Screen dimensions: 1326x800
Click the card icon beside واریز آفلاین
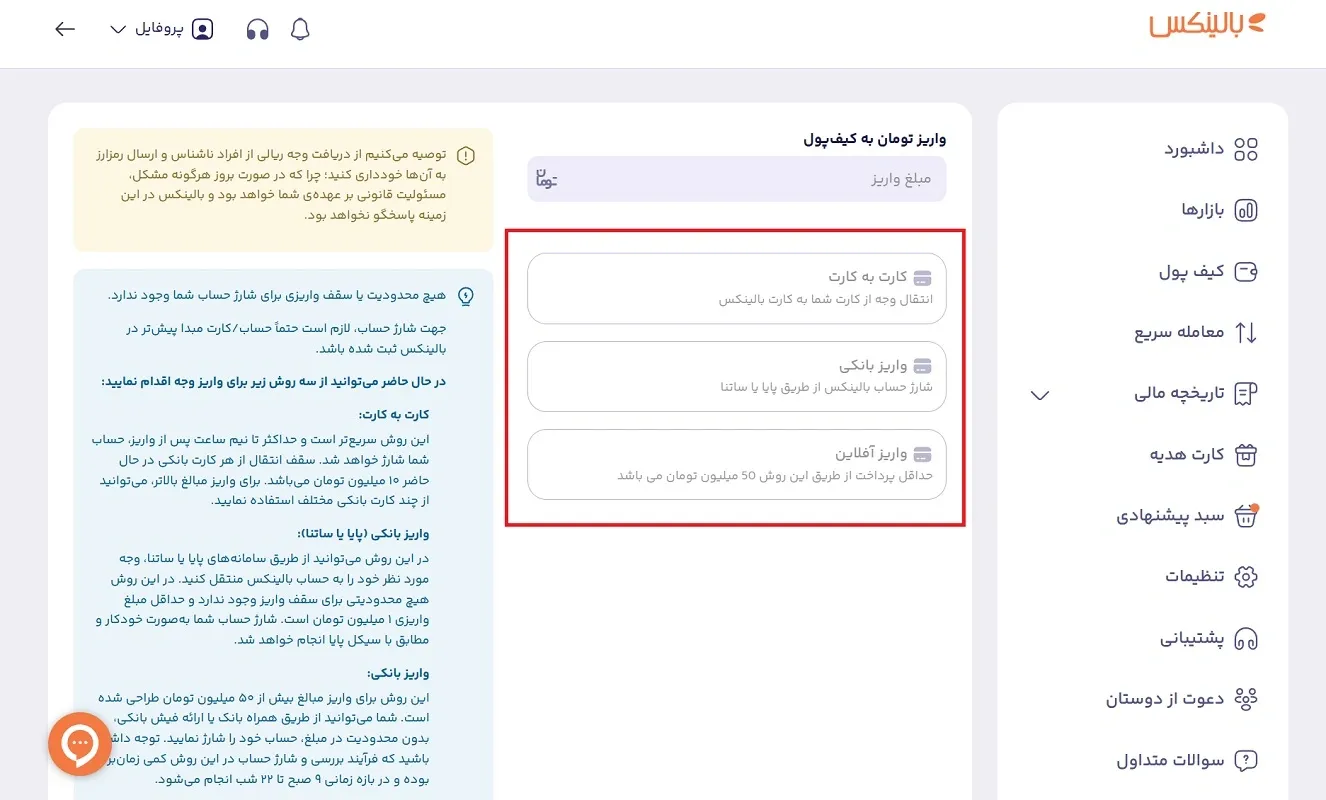pyautogui.click(x=924, y=453)
